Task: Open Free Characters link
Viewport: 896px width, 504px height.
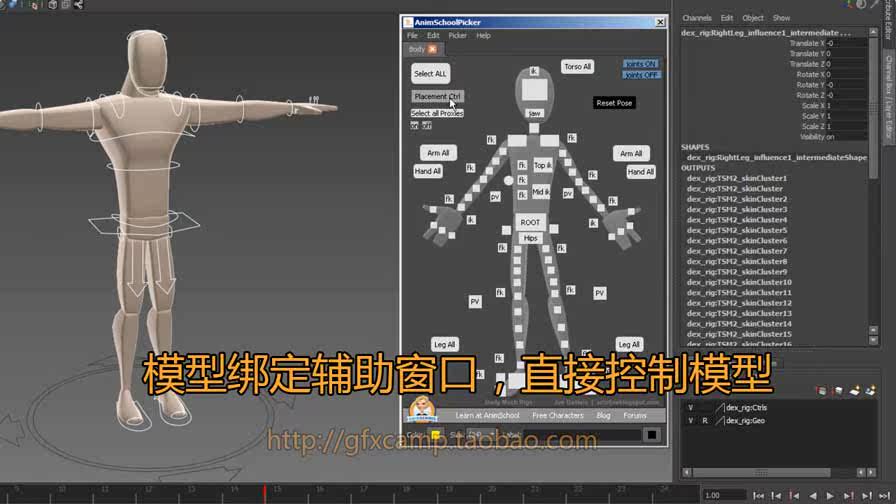Action: pos(558,415)
